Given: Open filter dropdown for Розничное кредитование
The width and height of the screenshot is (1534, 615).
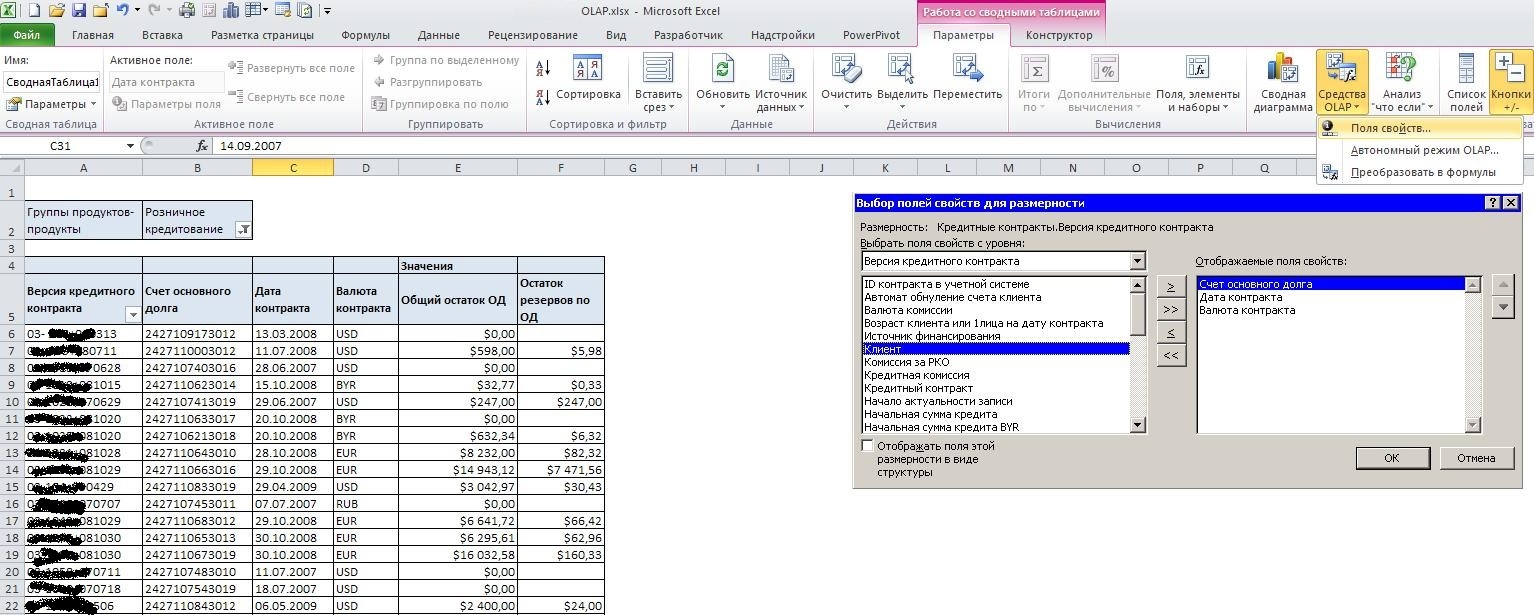Looking at the screenshot, I should coord(243,230).
